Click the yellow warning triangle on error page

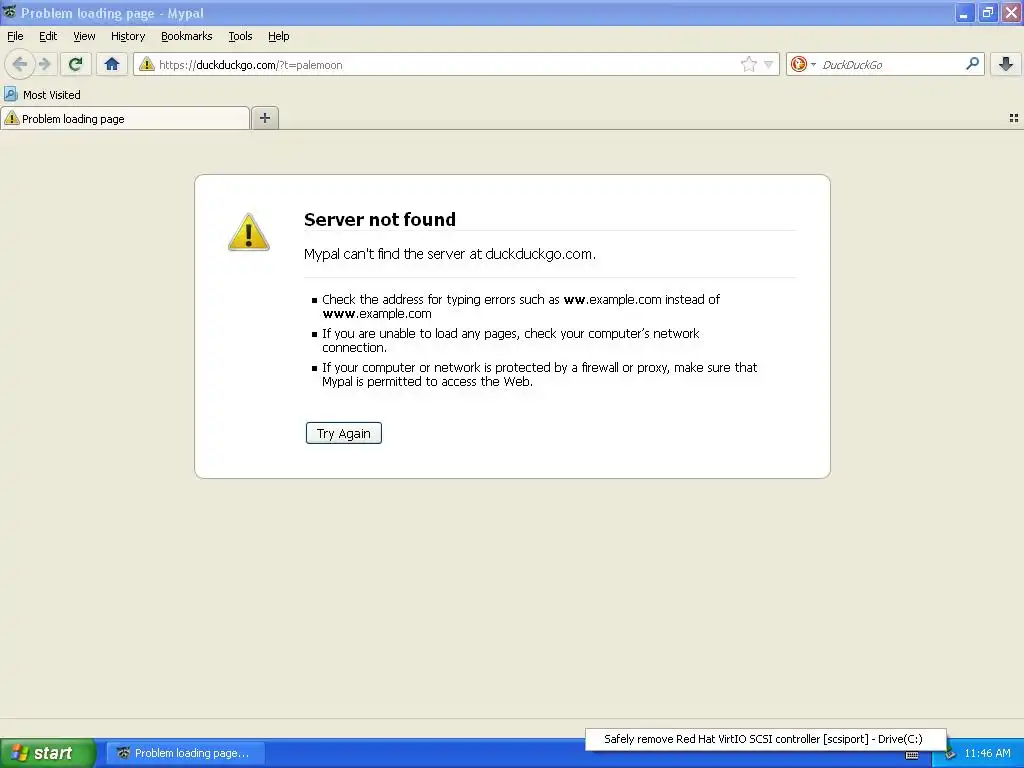[249, 232]
